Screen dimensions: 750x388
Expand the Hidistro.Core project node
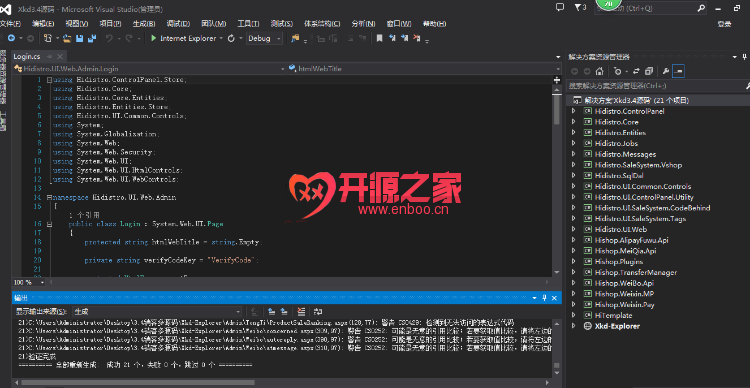574,122
